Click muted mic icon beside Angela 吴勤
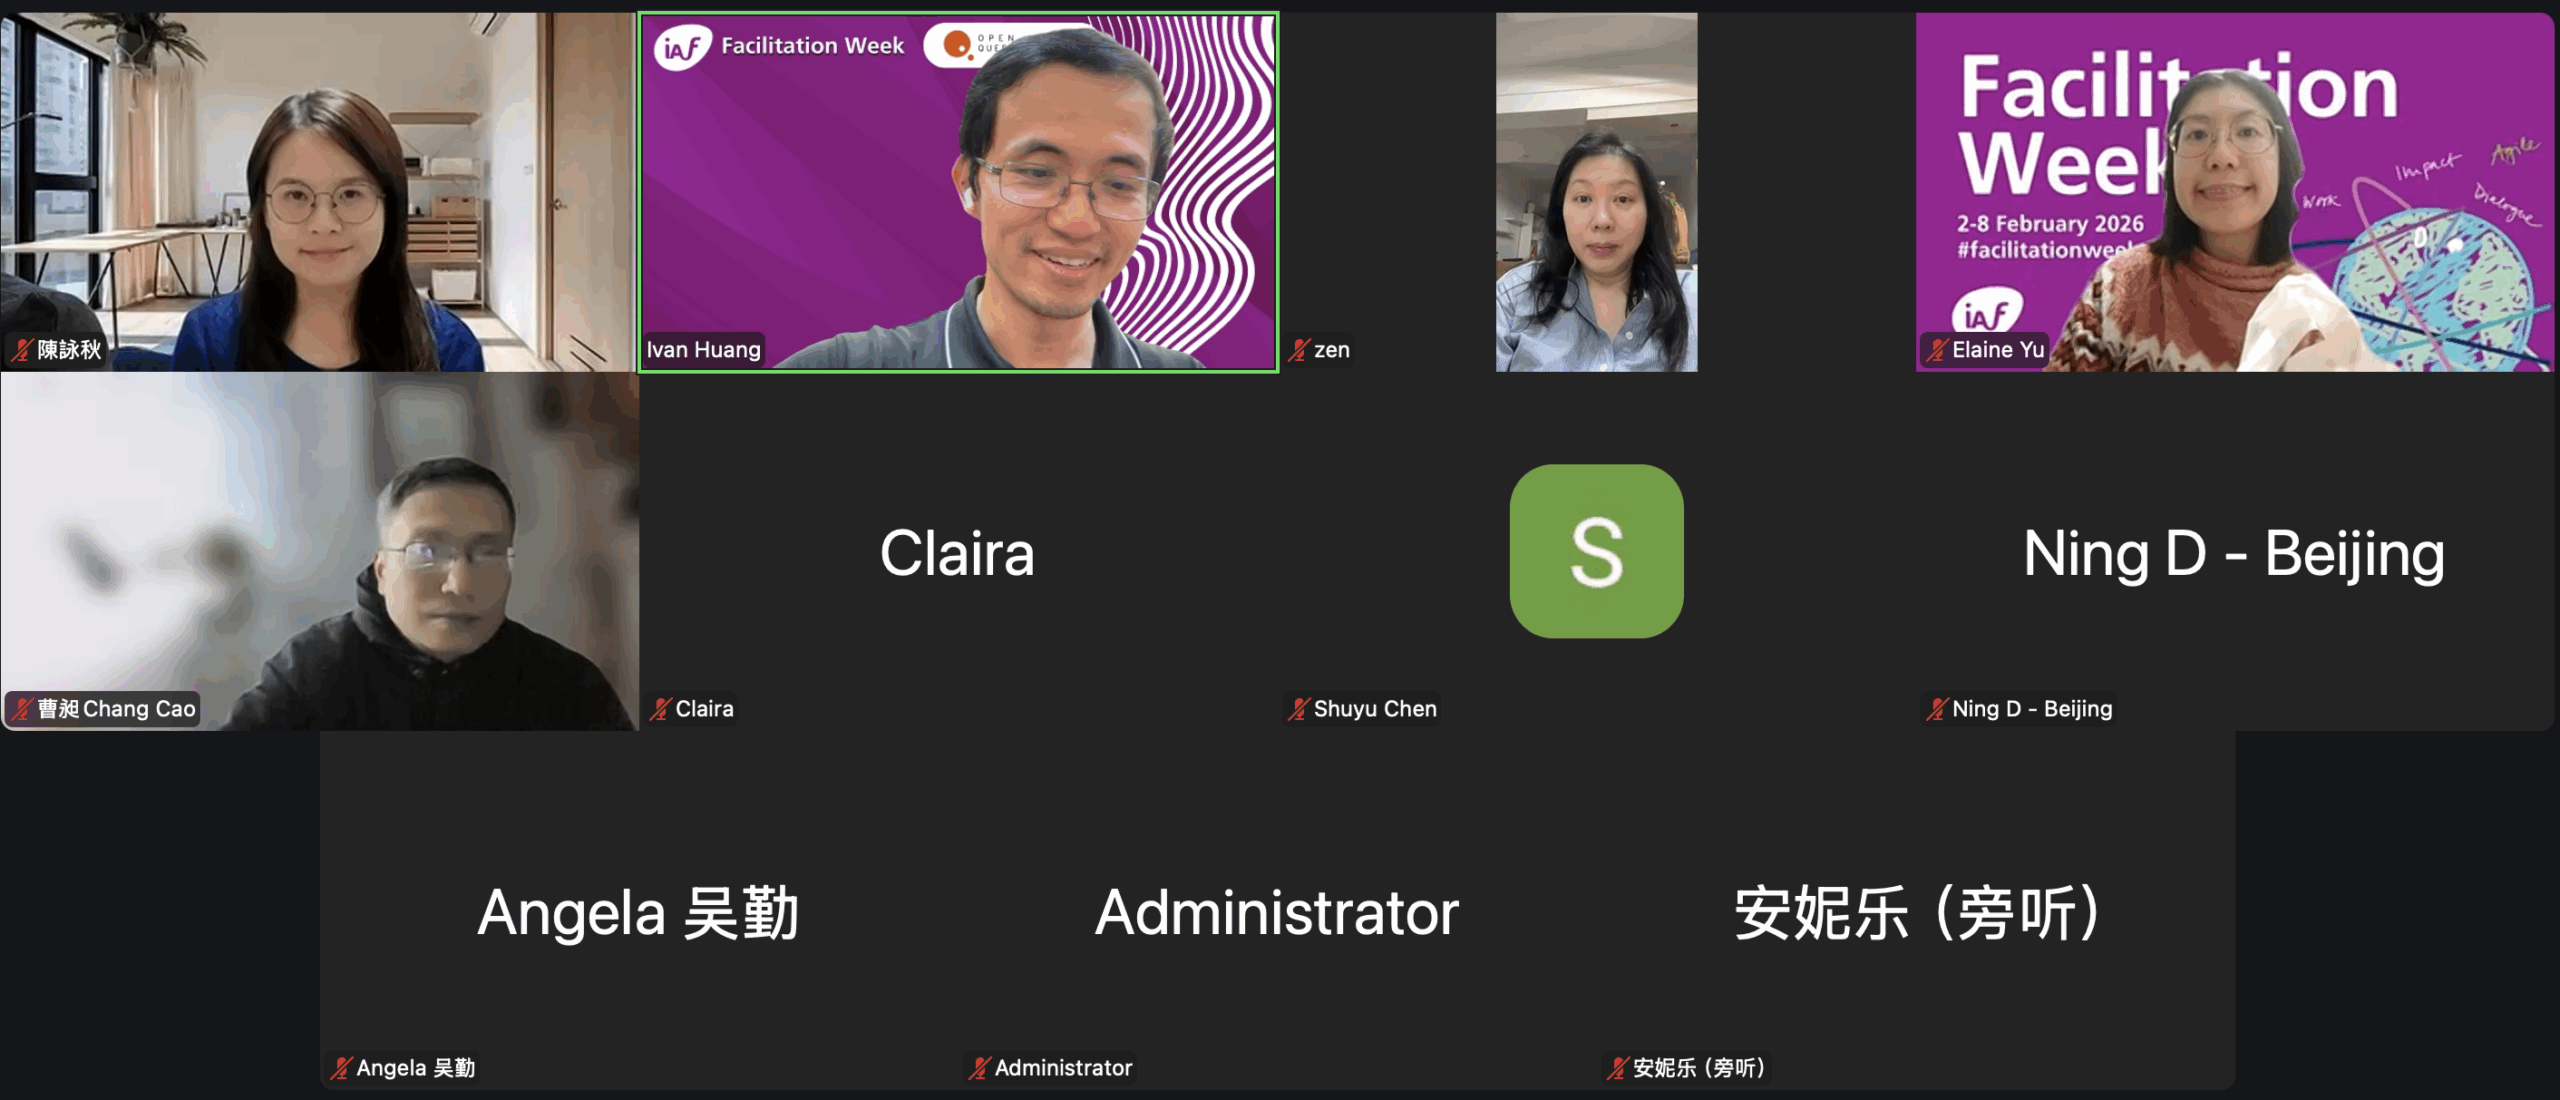2560x1100 pixels. point(341,1068)
